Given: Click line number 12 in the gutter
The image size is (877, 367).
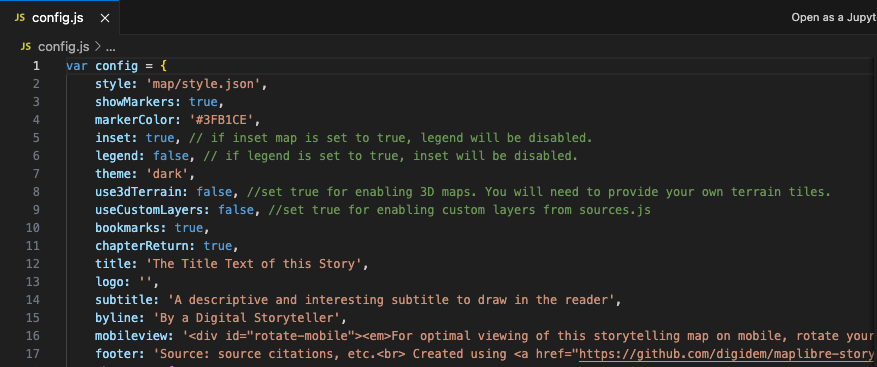Looking at the screenshot, I should (x=33, y=264).
